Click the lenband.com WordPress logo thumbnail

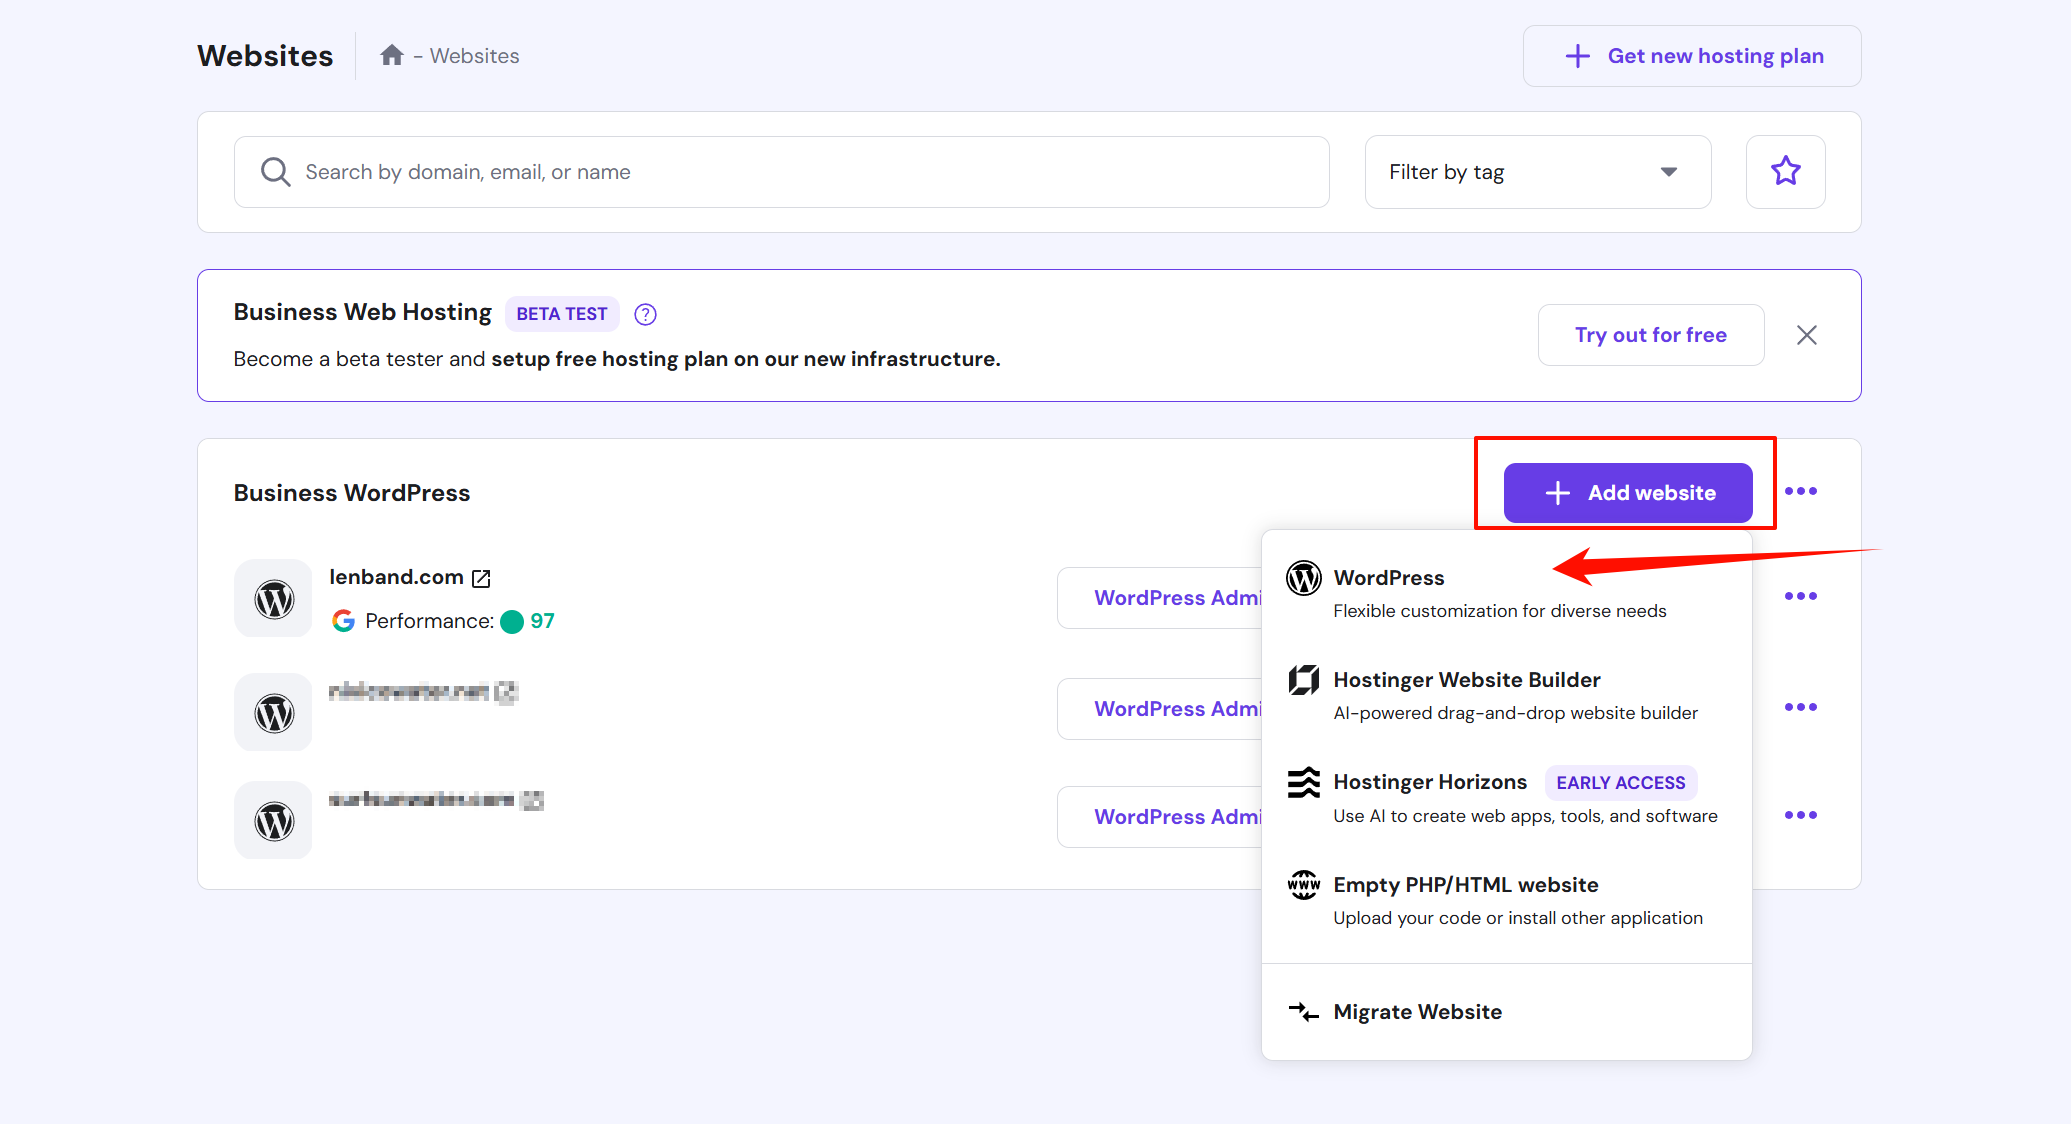point(273,599)
